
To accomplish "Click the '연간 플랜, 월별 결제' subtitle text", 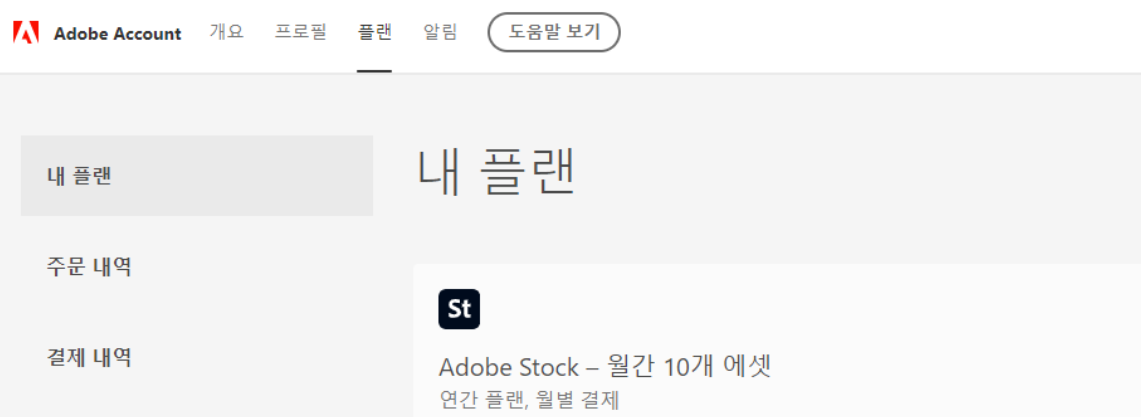I will click(529, 400).
